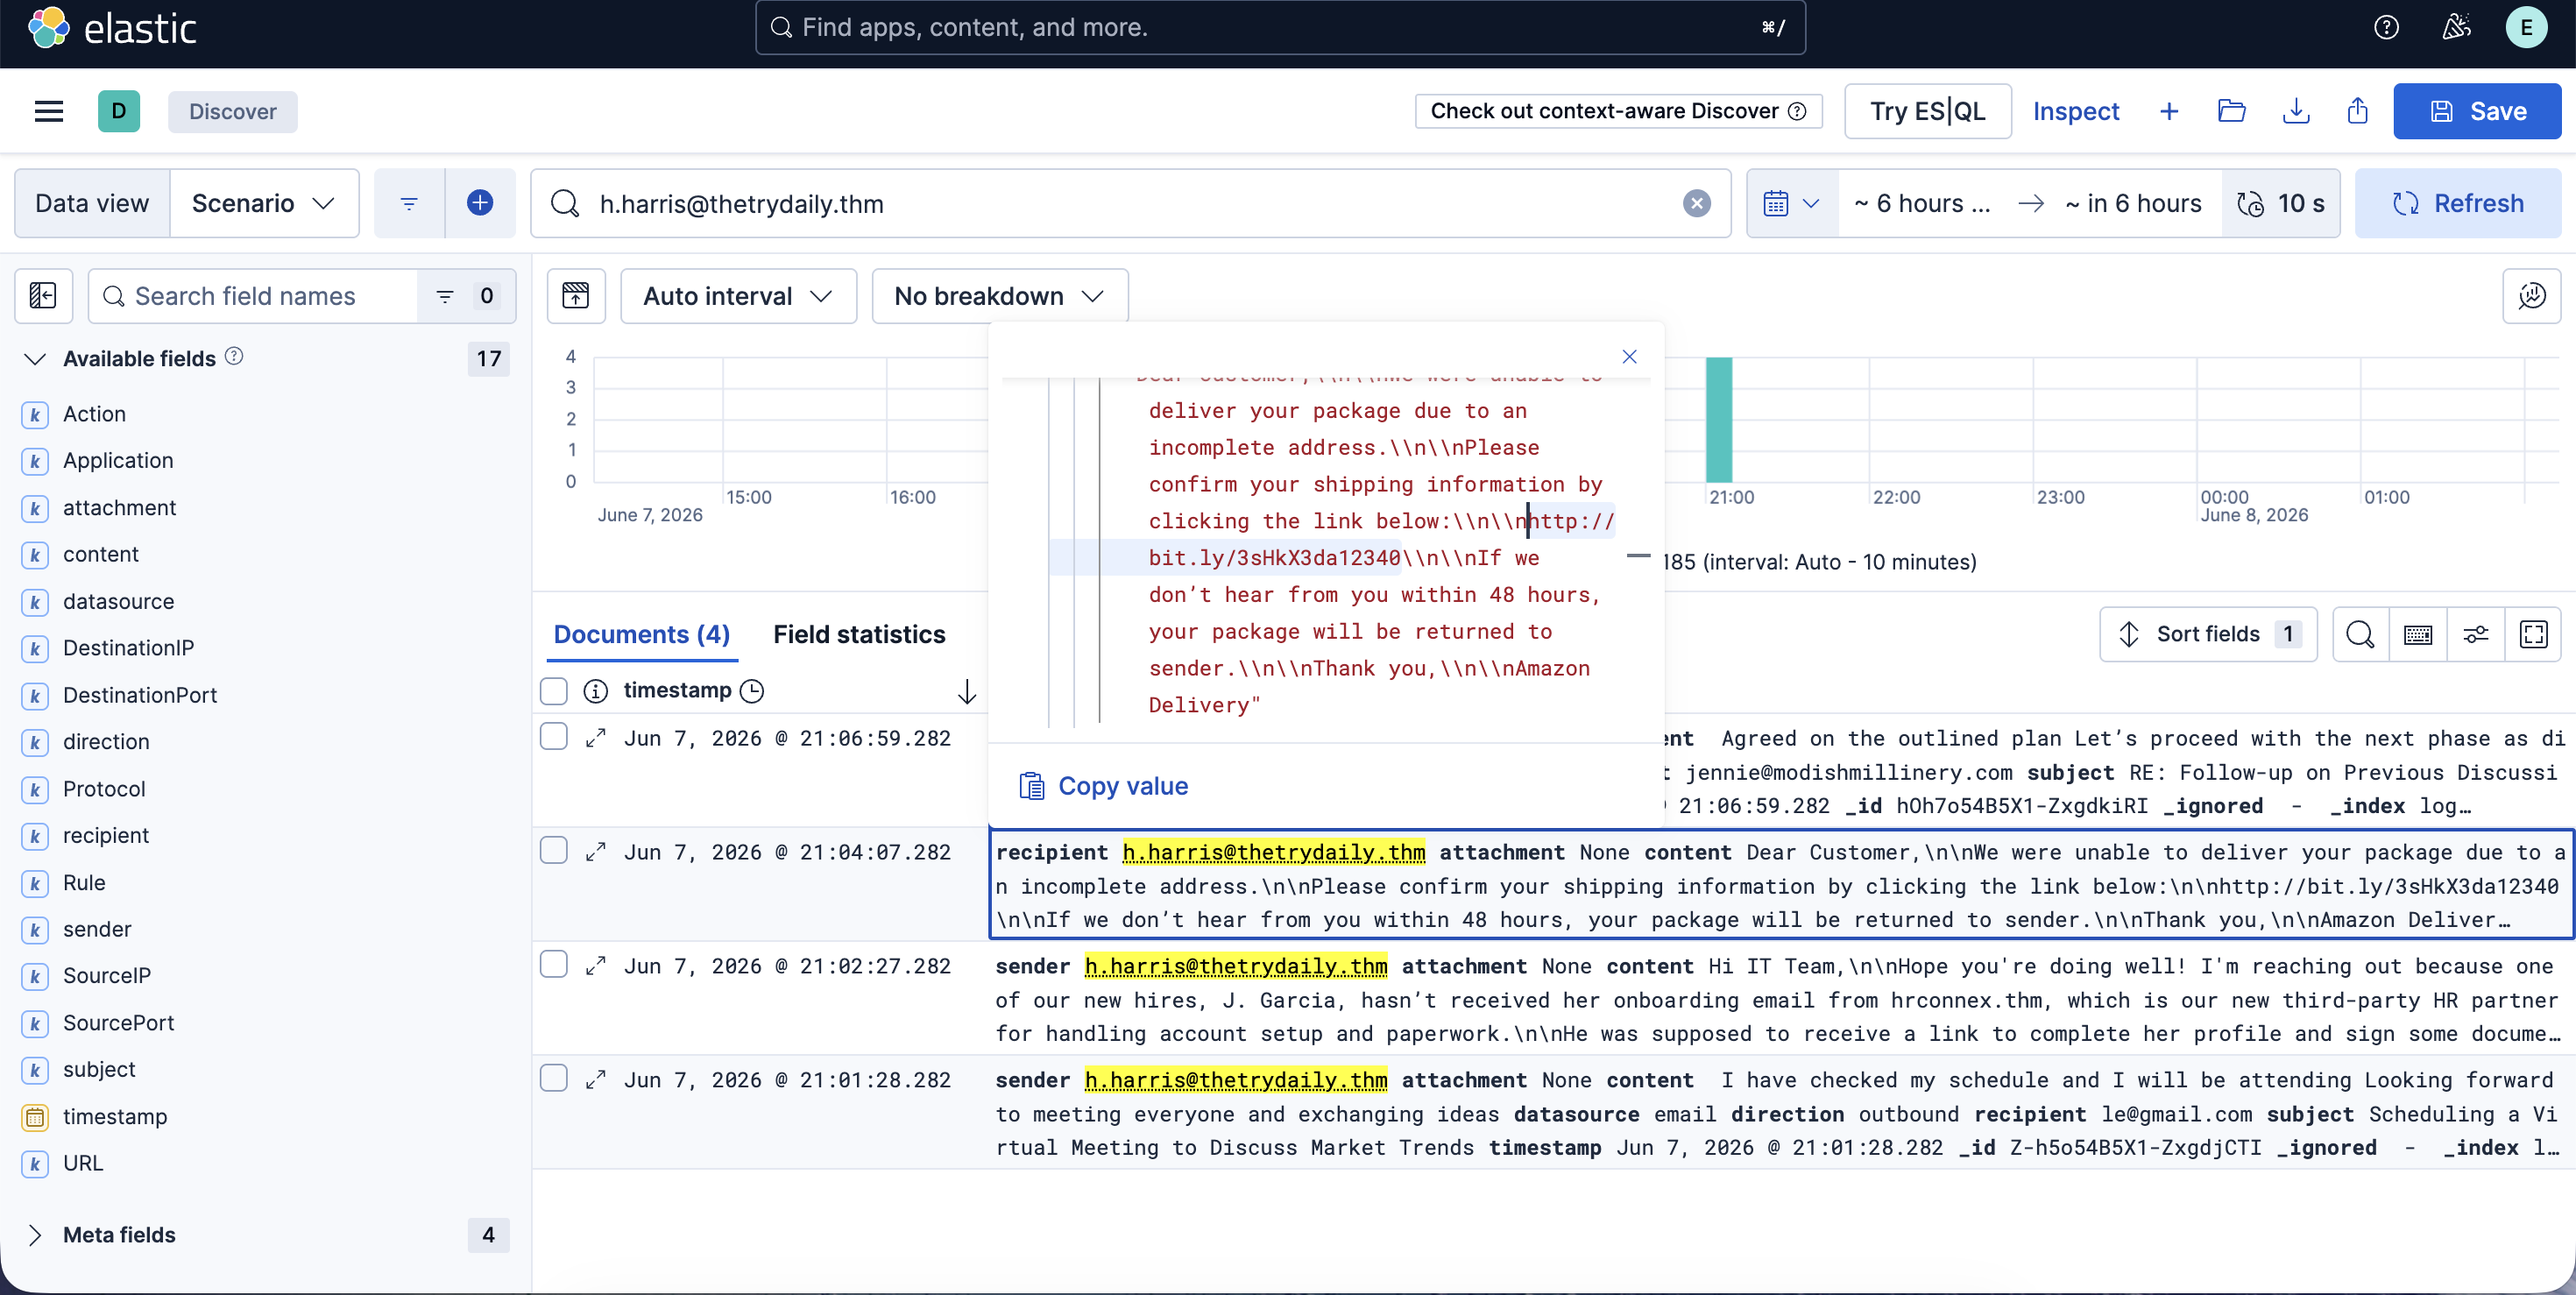Screen dimensions: 2576x1295
Task: Add a filter with plus button
Action: 480,204
